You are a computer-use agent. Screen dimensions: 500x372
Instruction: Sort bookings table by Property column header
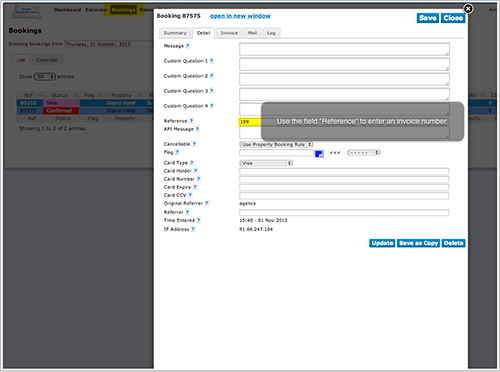coord(122,95)
